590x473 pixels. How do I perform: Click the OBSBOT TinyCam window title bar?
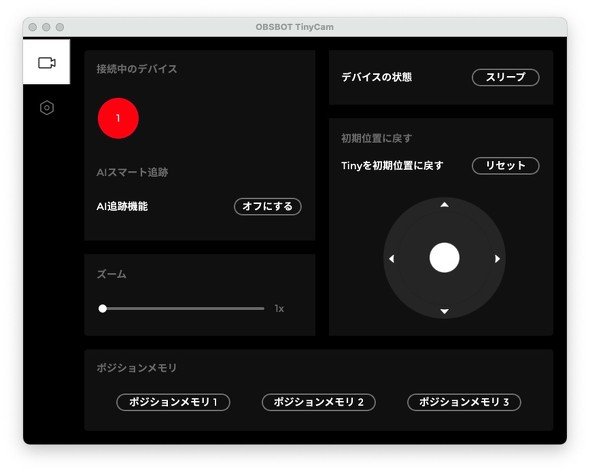(x=295, y=27)
